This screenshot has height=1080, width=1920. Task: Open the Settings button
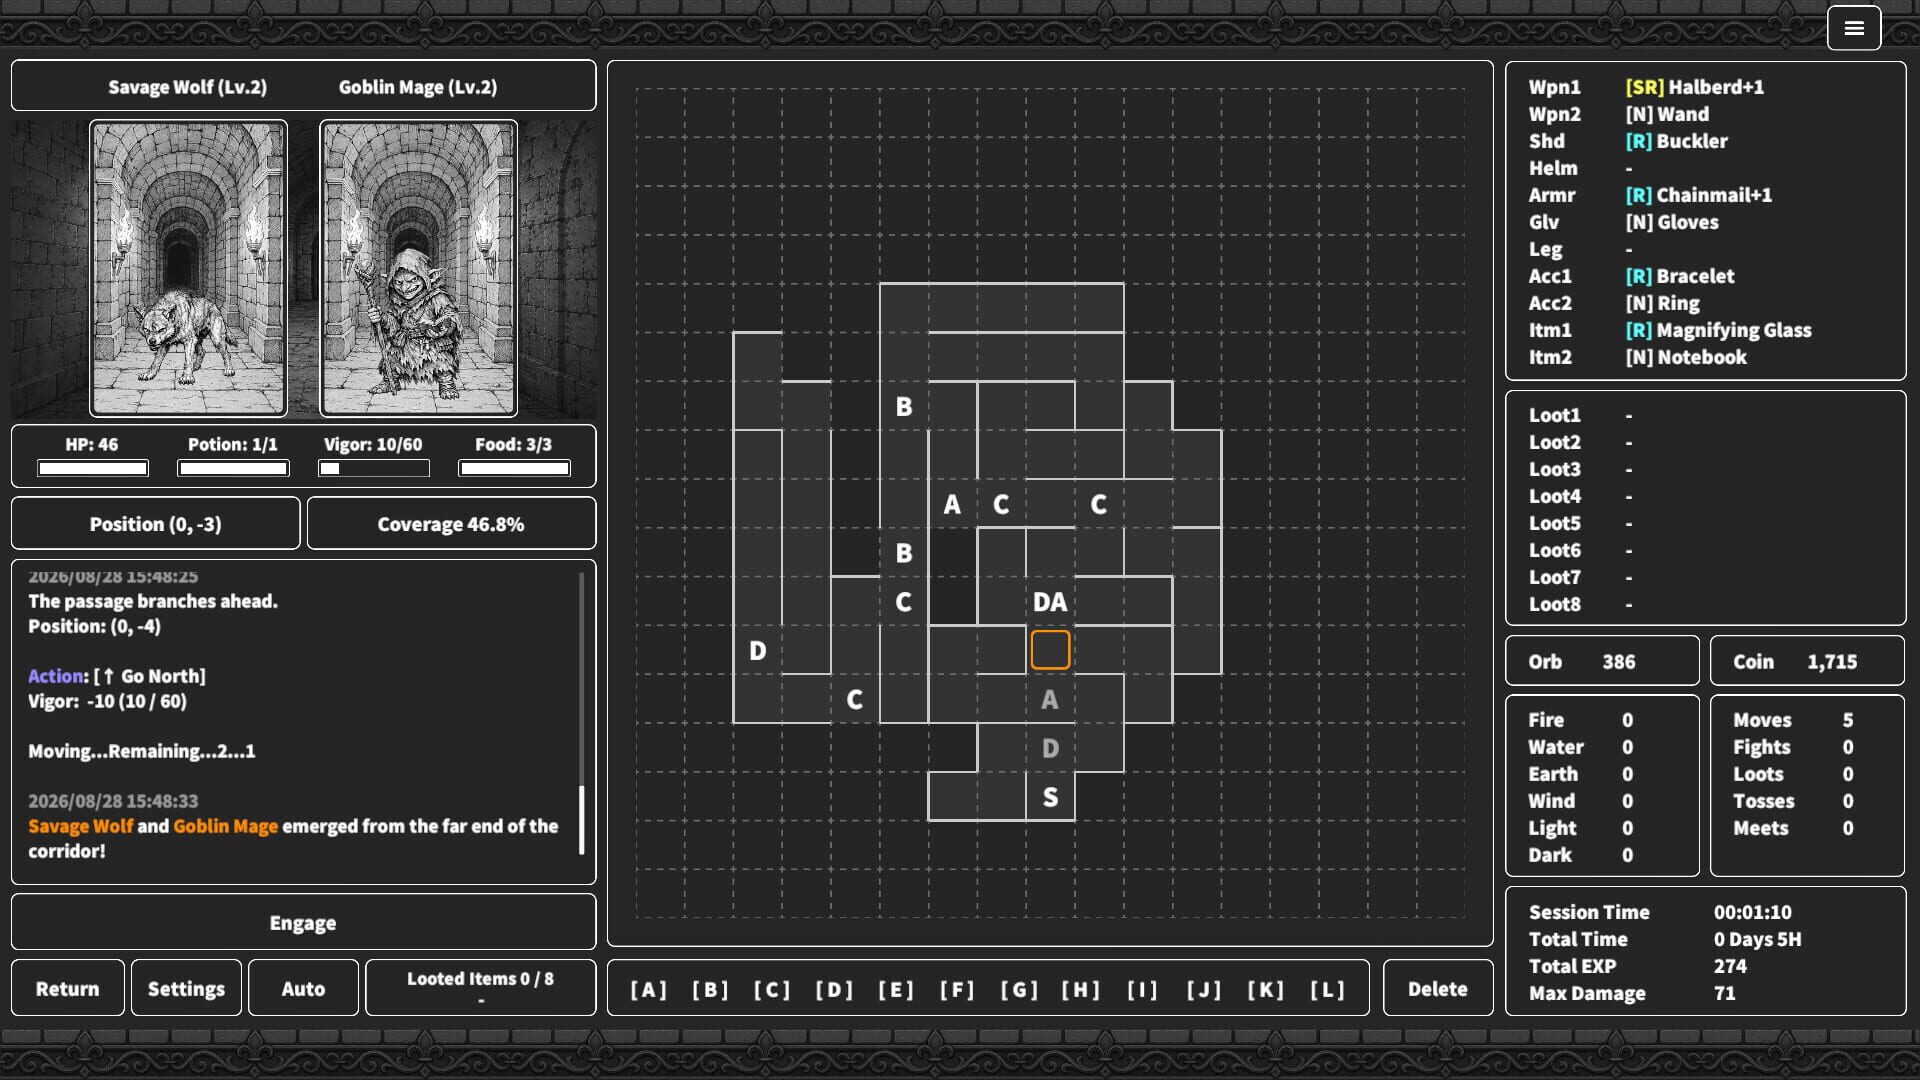point(186,988)
